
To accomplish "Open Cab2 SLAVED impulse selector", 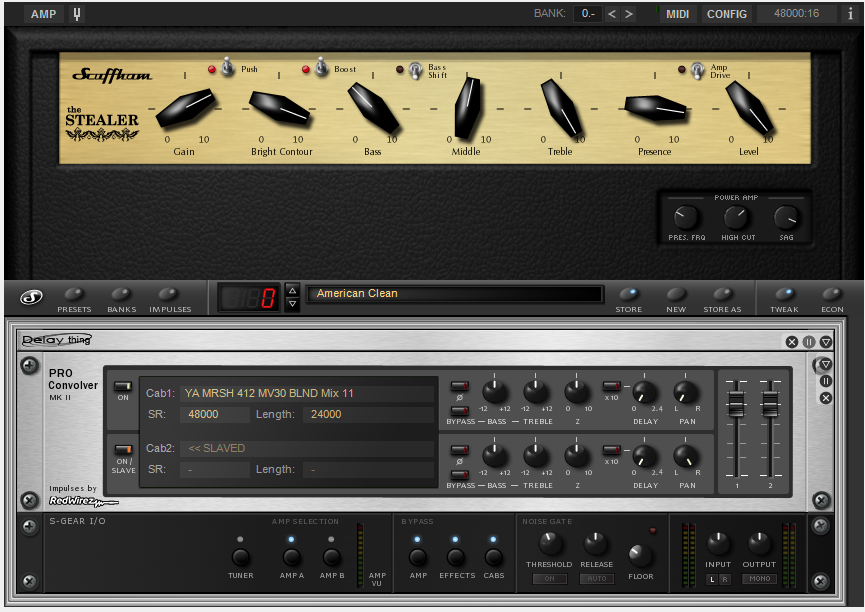I will [306, 448].
